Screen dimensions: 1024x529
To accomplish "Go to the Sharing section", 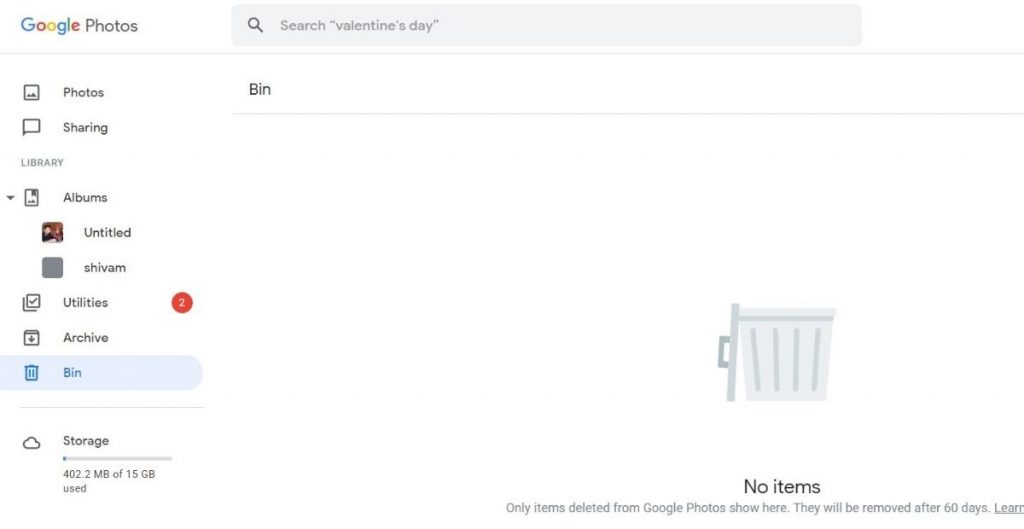I will tap(85, 127).
